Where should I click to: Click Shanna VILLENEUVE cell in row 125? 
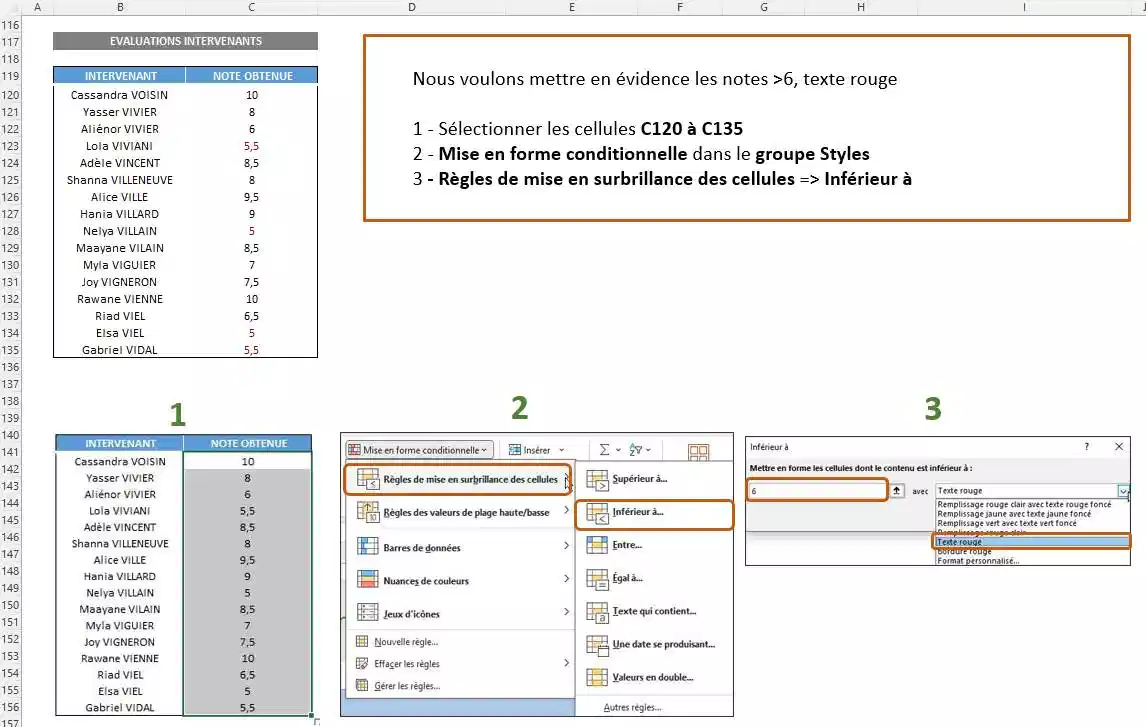tap(120, 180)
